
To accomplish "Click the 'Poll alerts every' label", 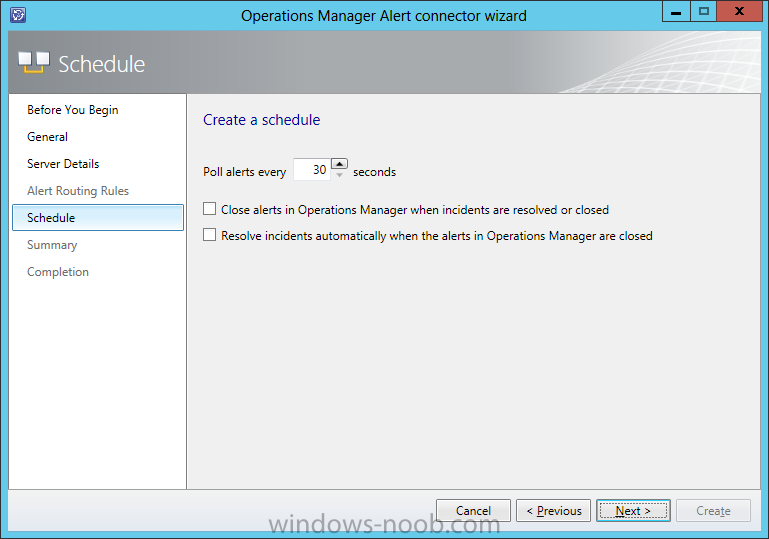I will (x=244, y=172).
